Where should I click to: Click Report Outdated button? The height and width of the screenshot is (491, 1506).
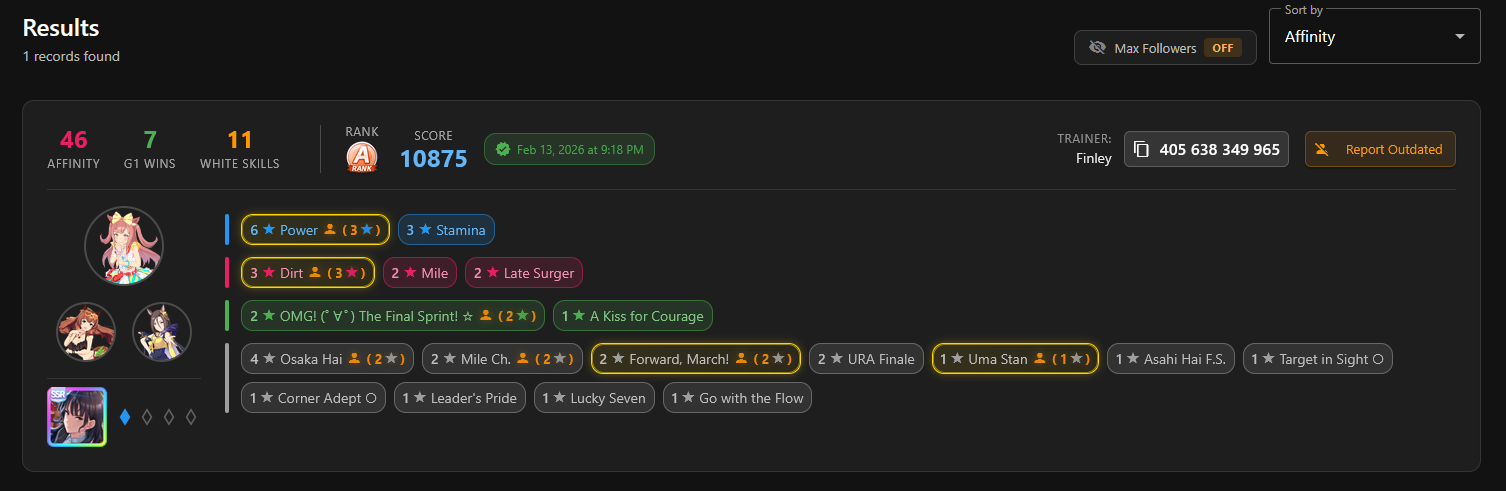[x=1380, y=149]
